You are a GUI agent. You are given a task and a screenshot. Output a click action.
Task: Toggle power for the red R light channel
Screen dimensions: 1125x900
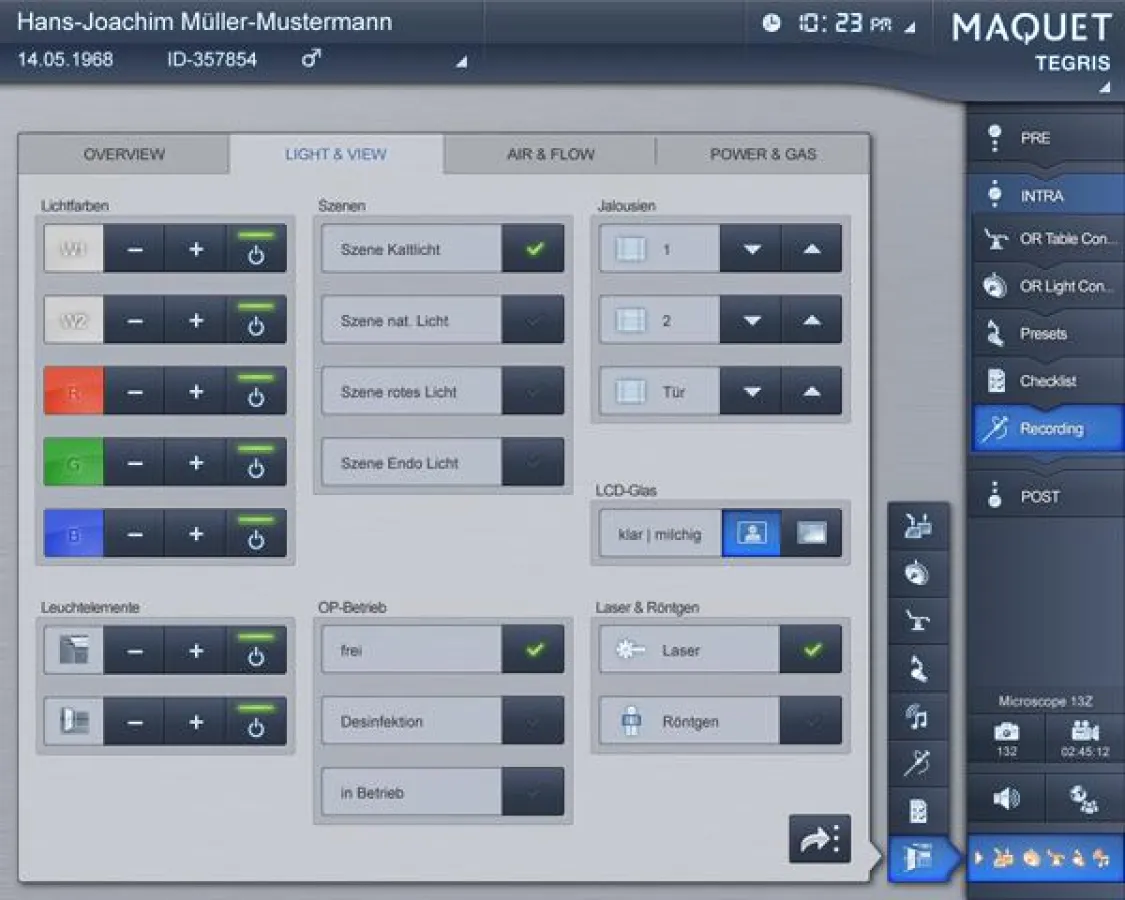click(257, 390)
